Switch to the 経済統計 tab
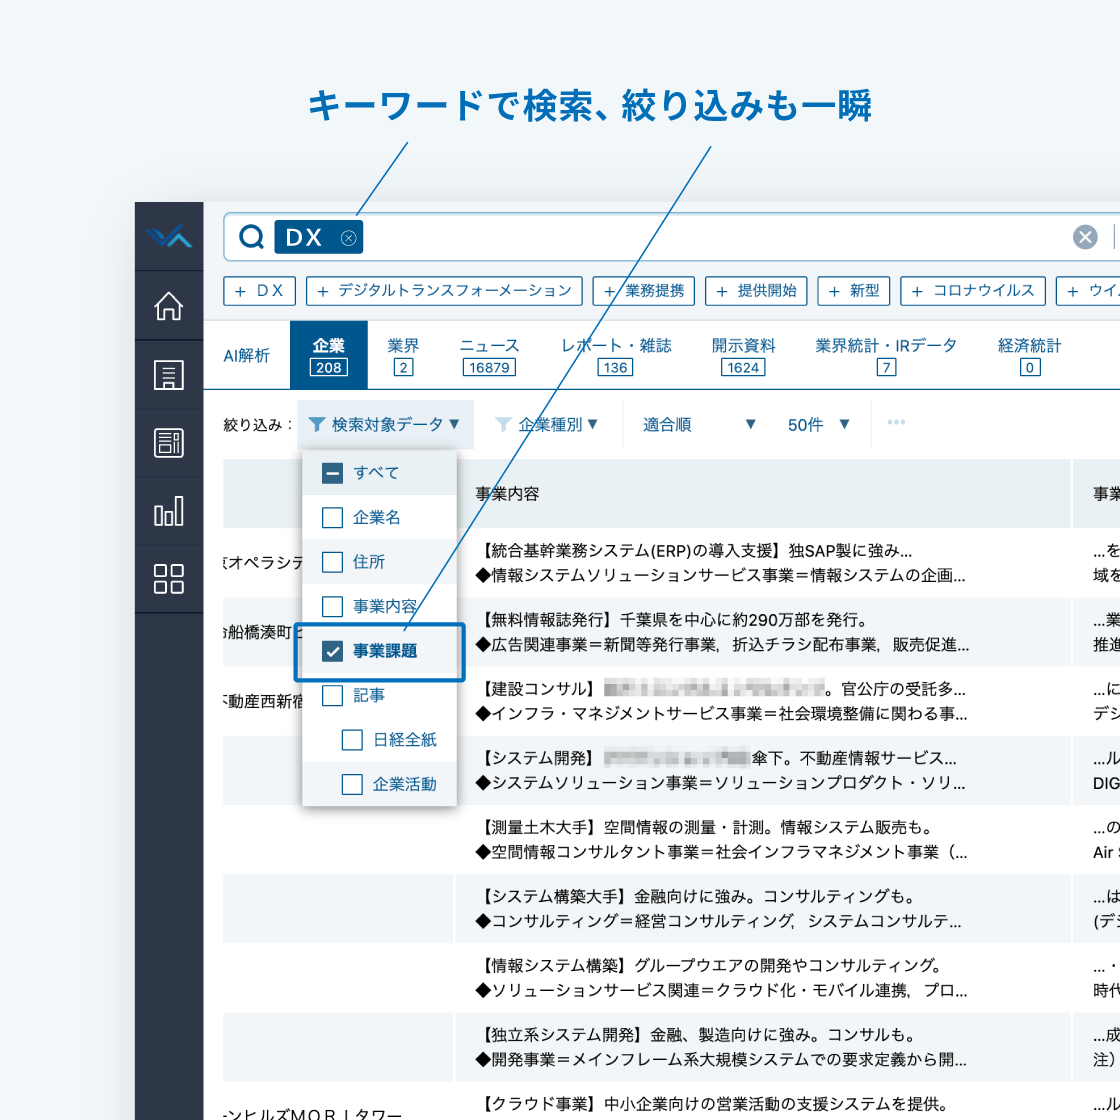1120x1120 pixels. [1029, 355]
